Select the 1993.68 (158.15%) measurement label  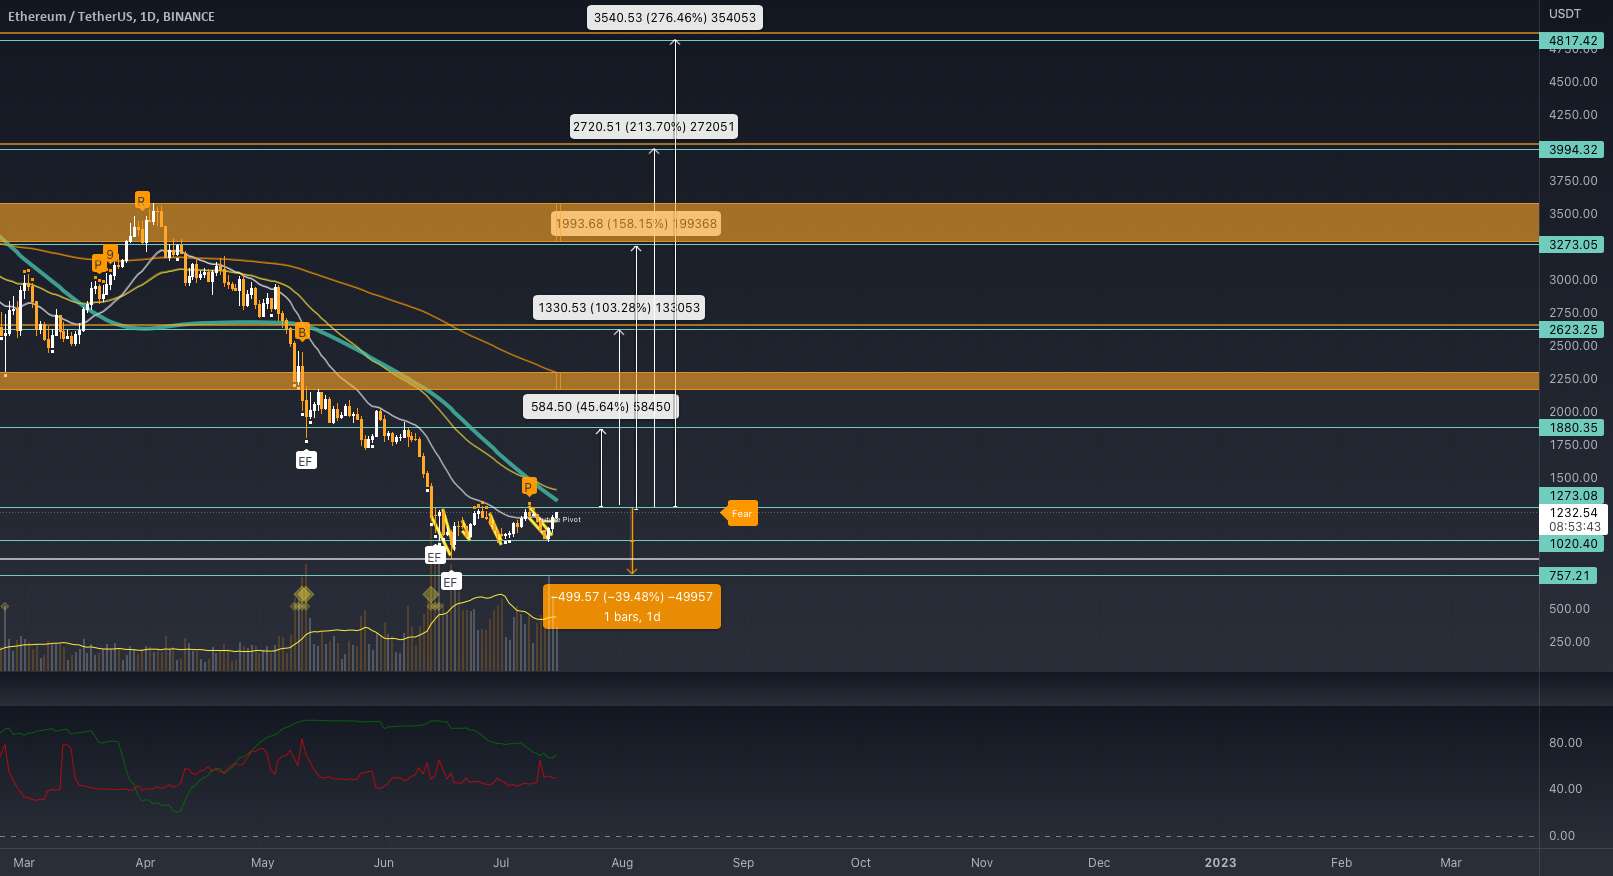636,224
